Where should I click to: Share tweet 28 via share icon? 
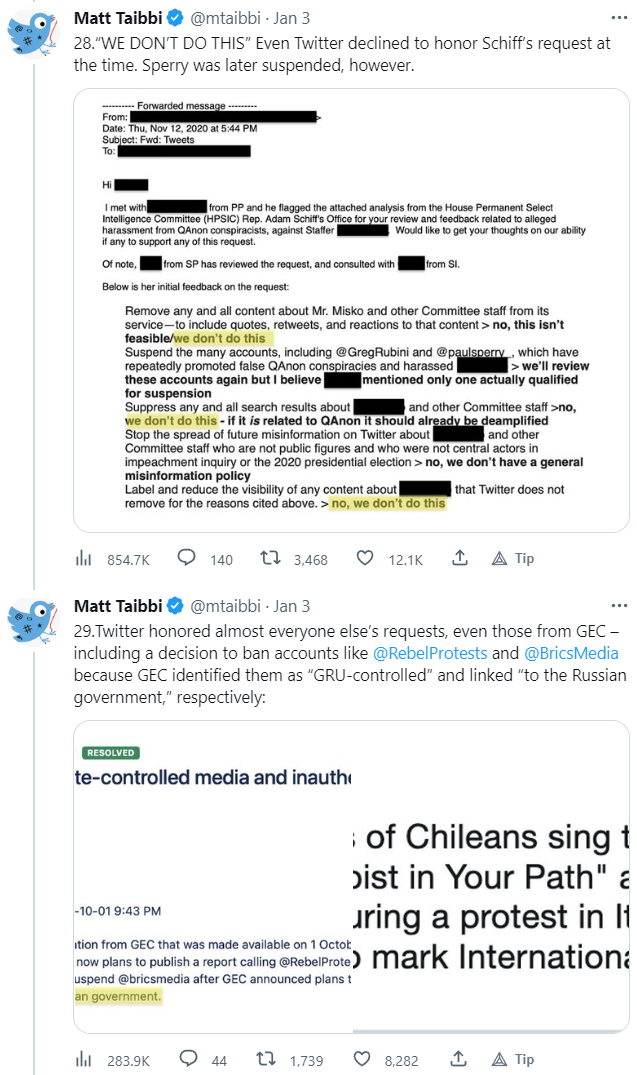[x=459, y=558]
